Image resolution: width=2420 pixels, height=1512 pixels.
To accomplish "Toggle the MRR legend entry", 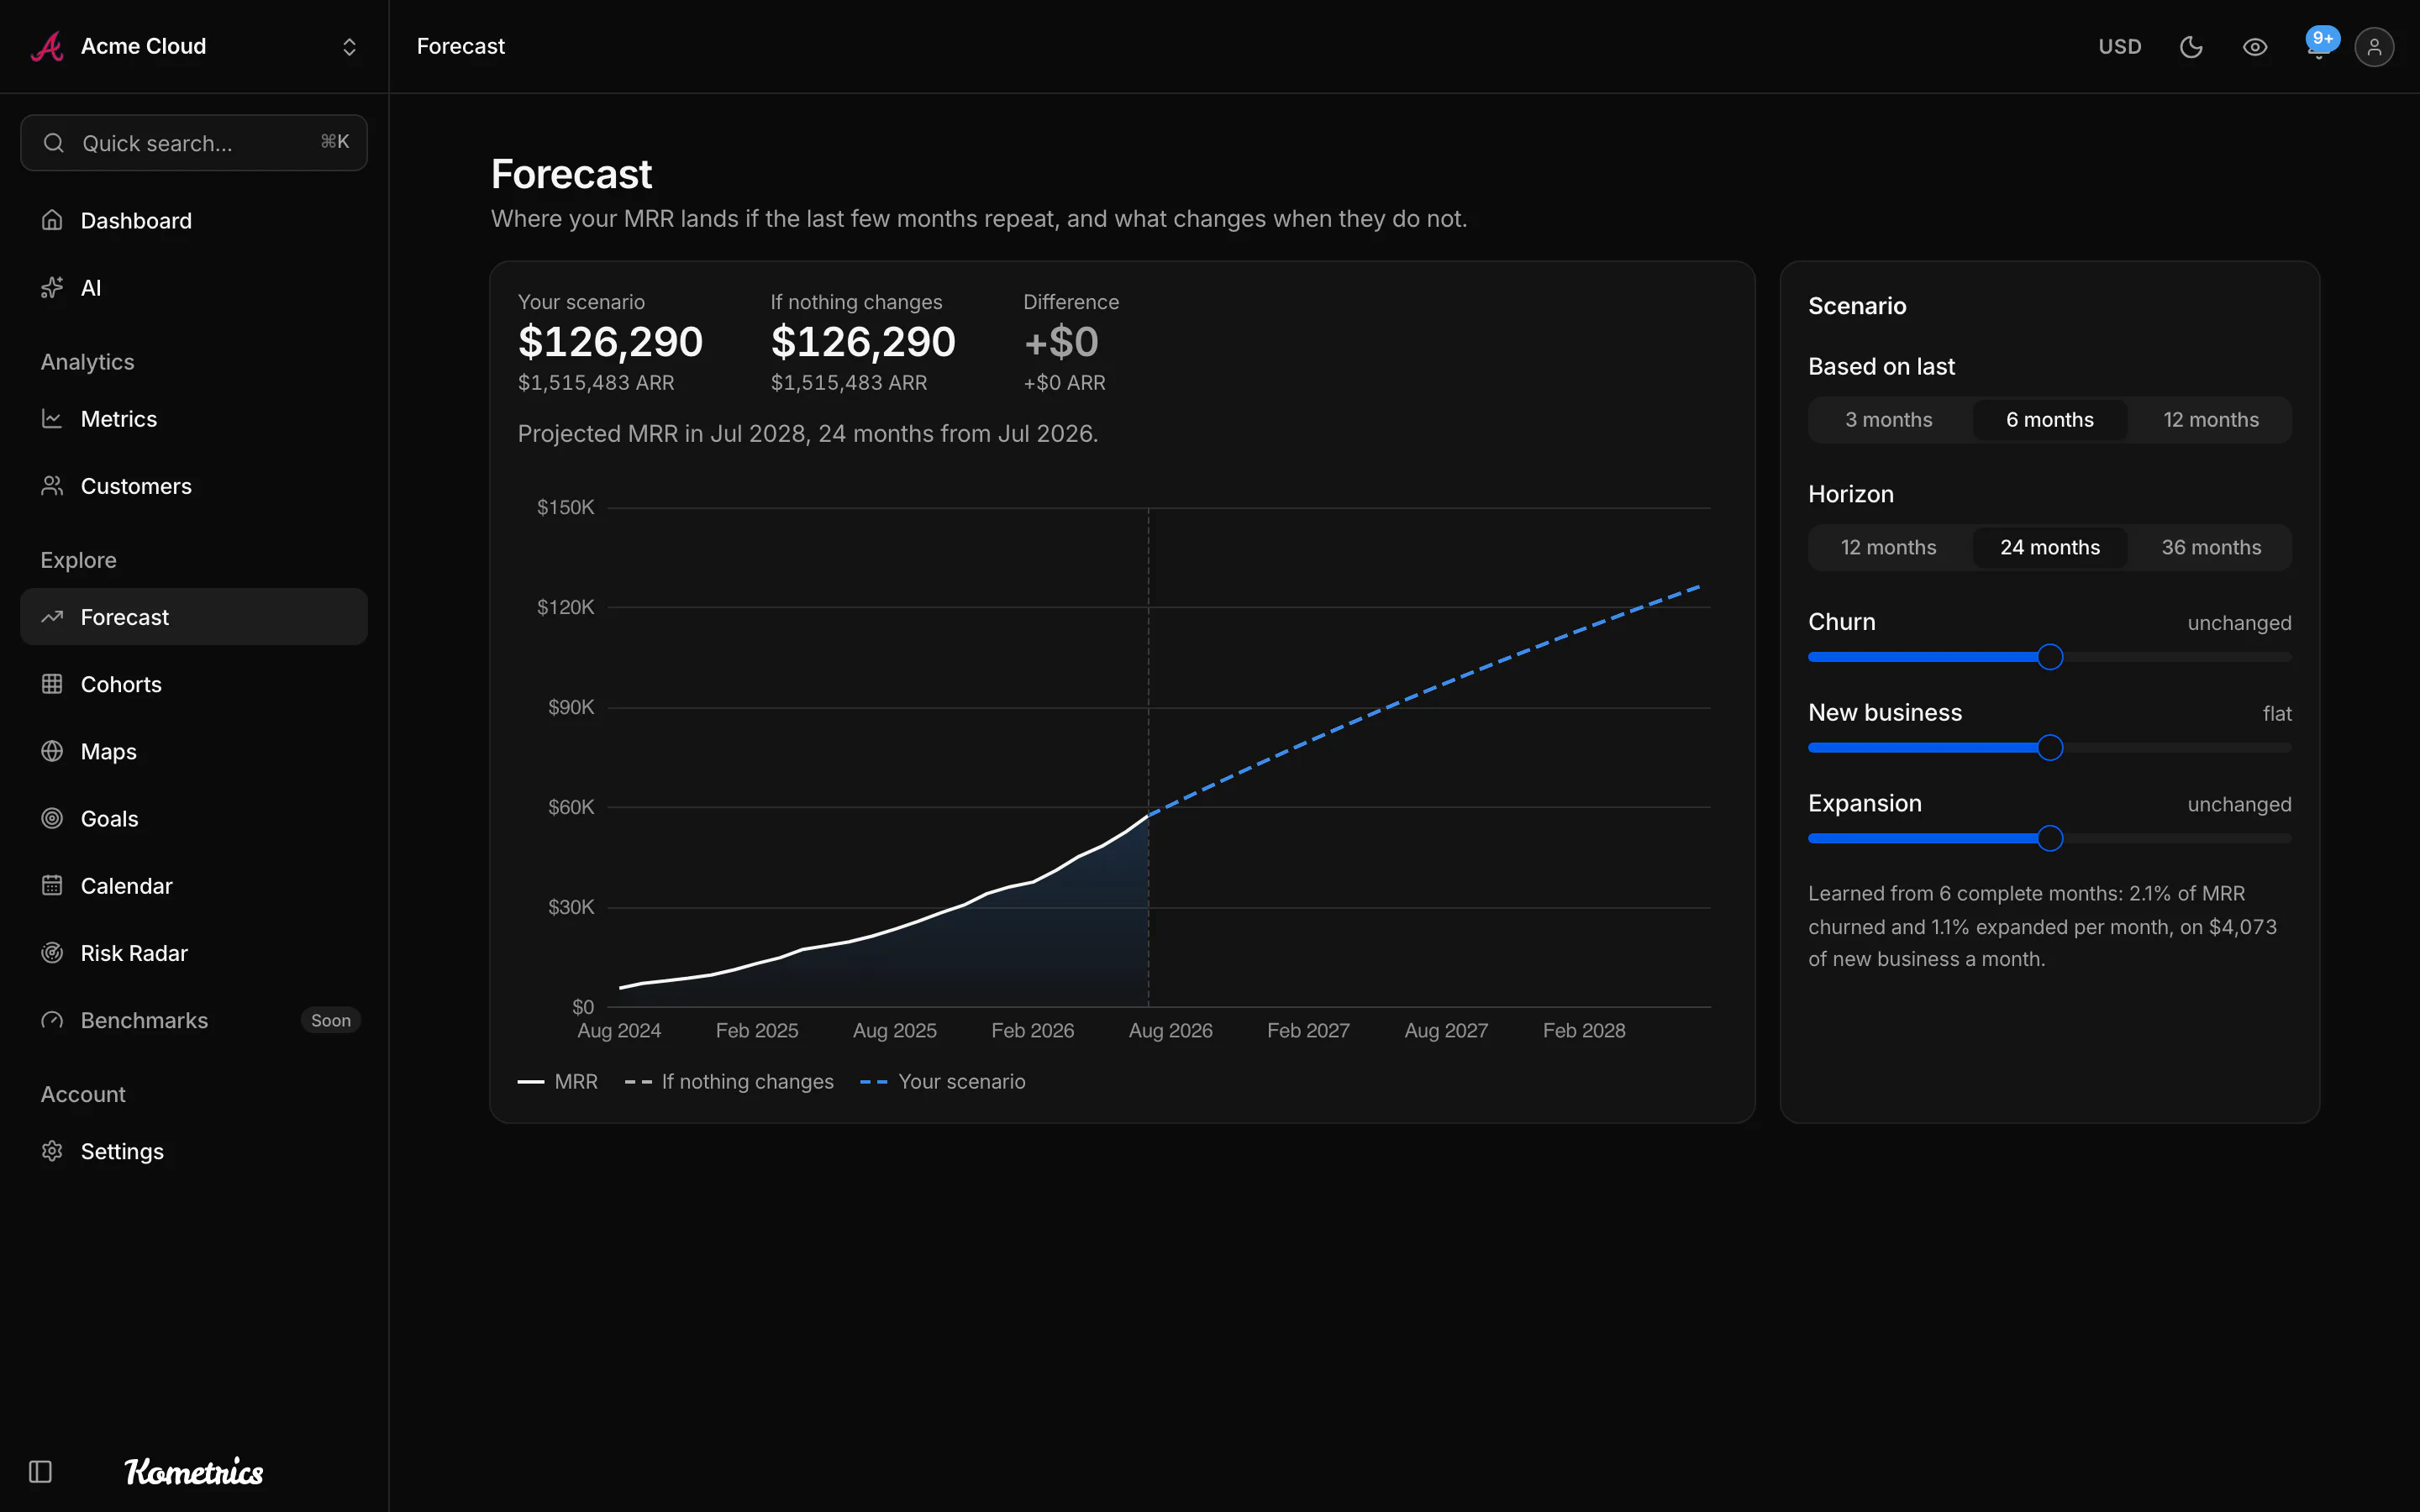I will point(558,1081).
